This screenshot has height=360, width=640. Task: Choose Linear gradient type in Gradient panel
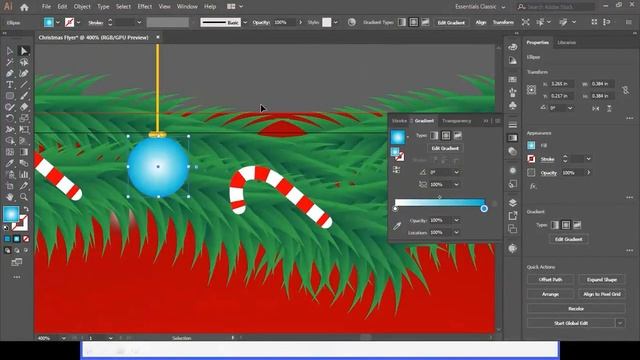click(x=434, y=136)
